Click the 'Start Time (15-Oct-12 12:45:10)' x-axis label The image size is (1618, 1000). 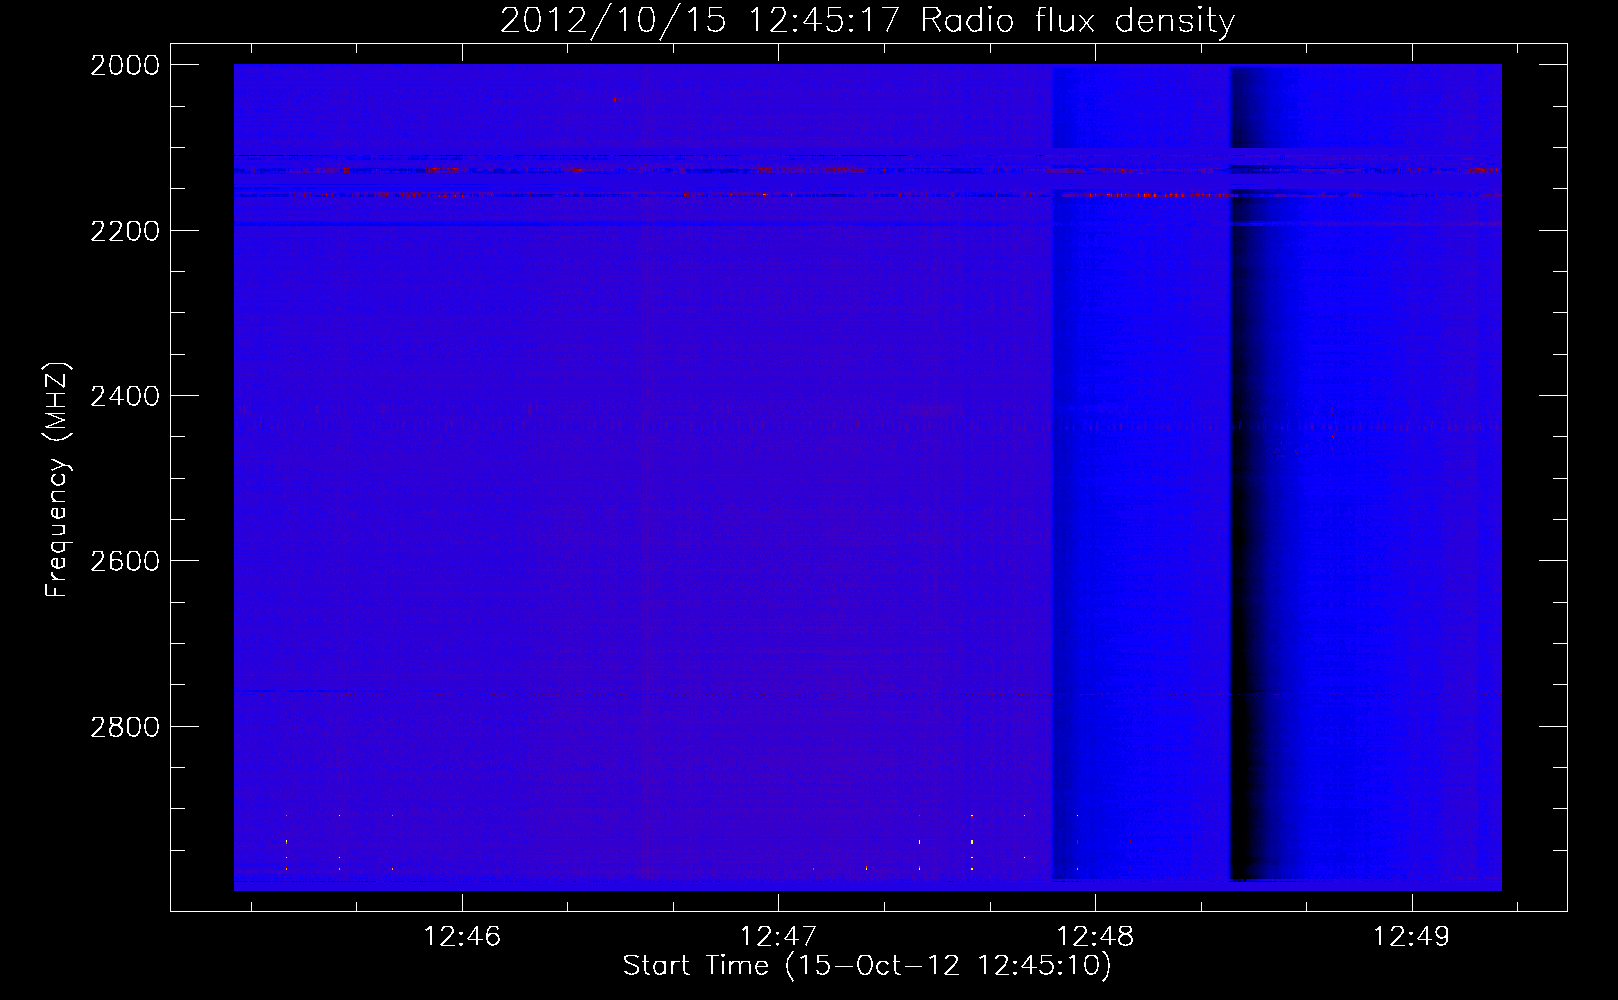click(867, 966)
